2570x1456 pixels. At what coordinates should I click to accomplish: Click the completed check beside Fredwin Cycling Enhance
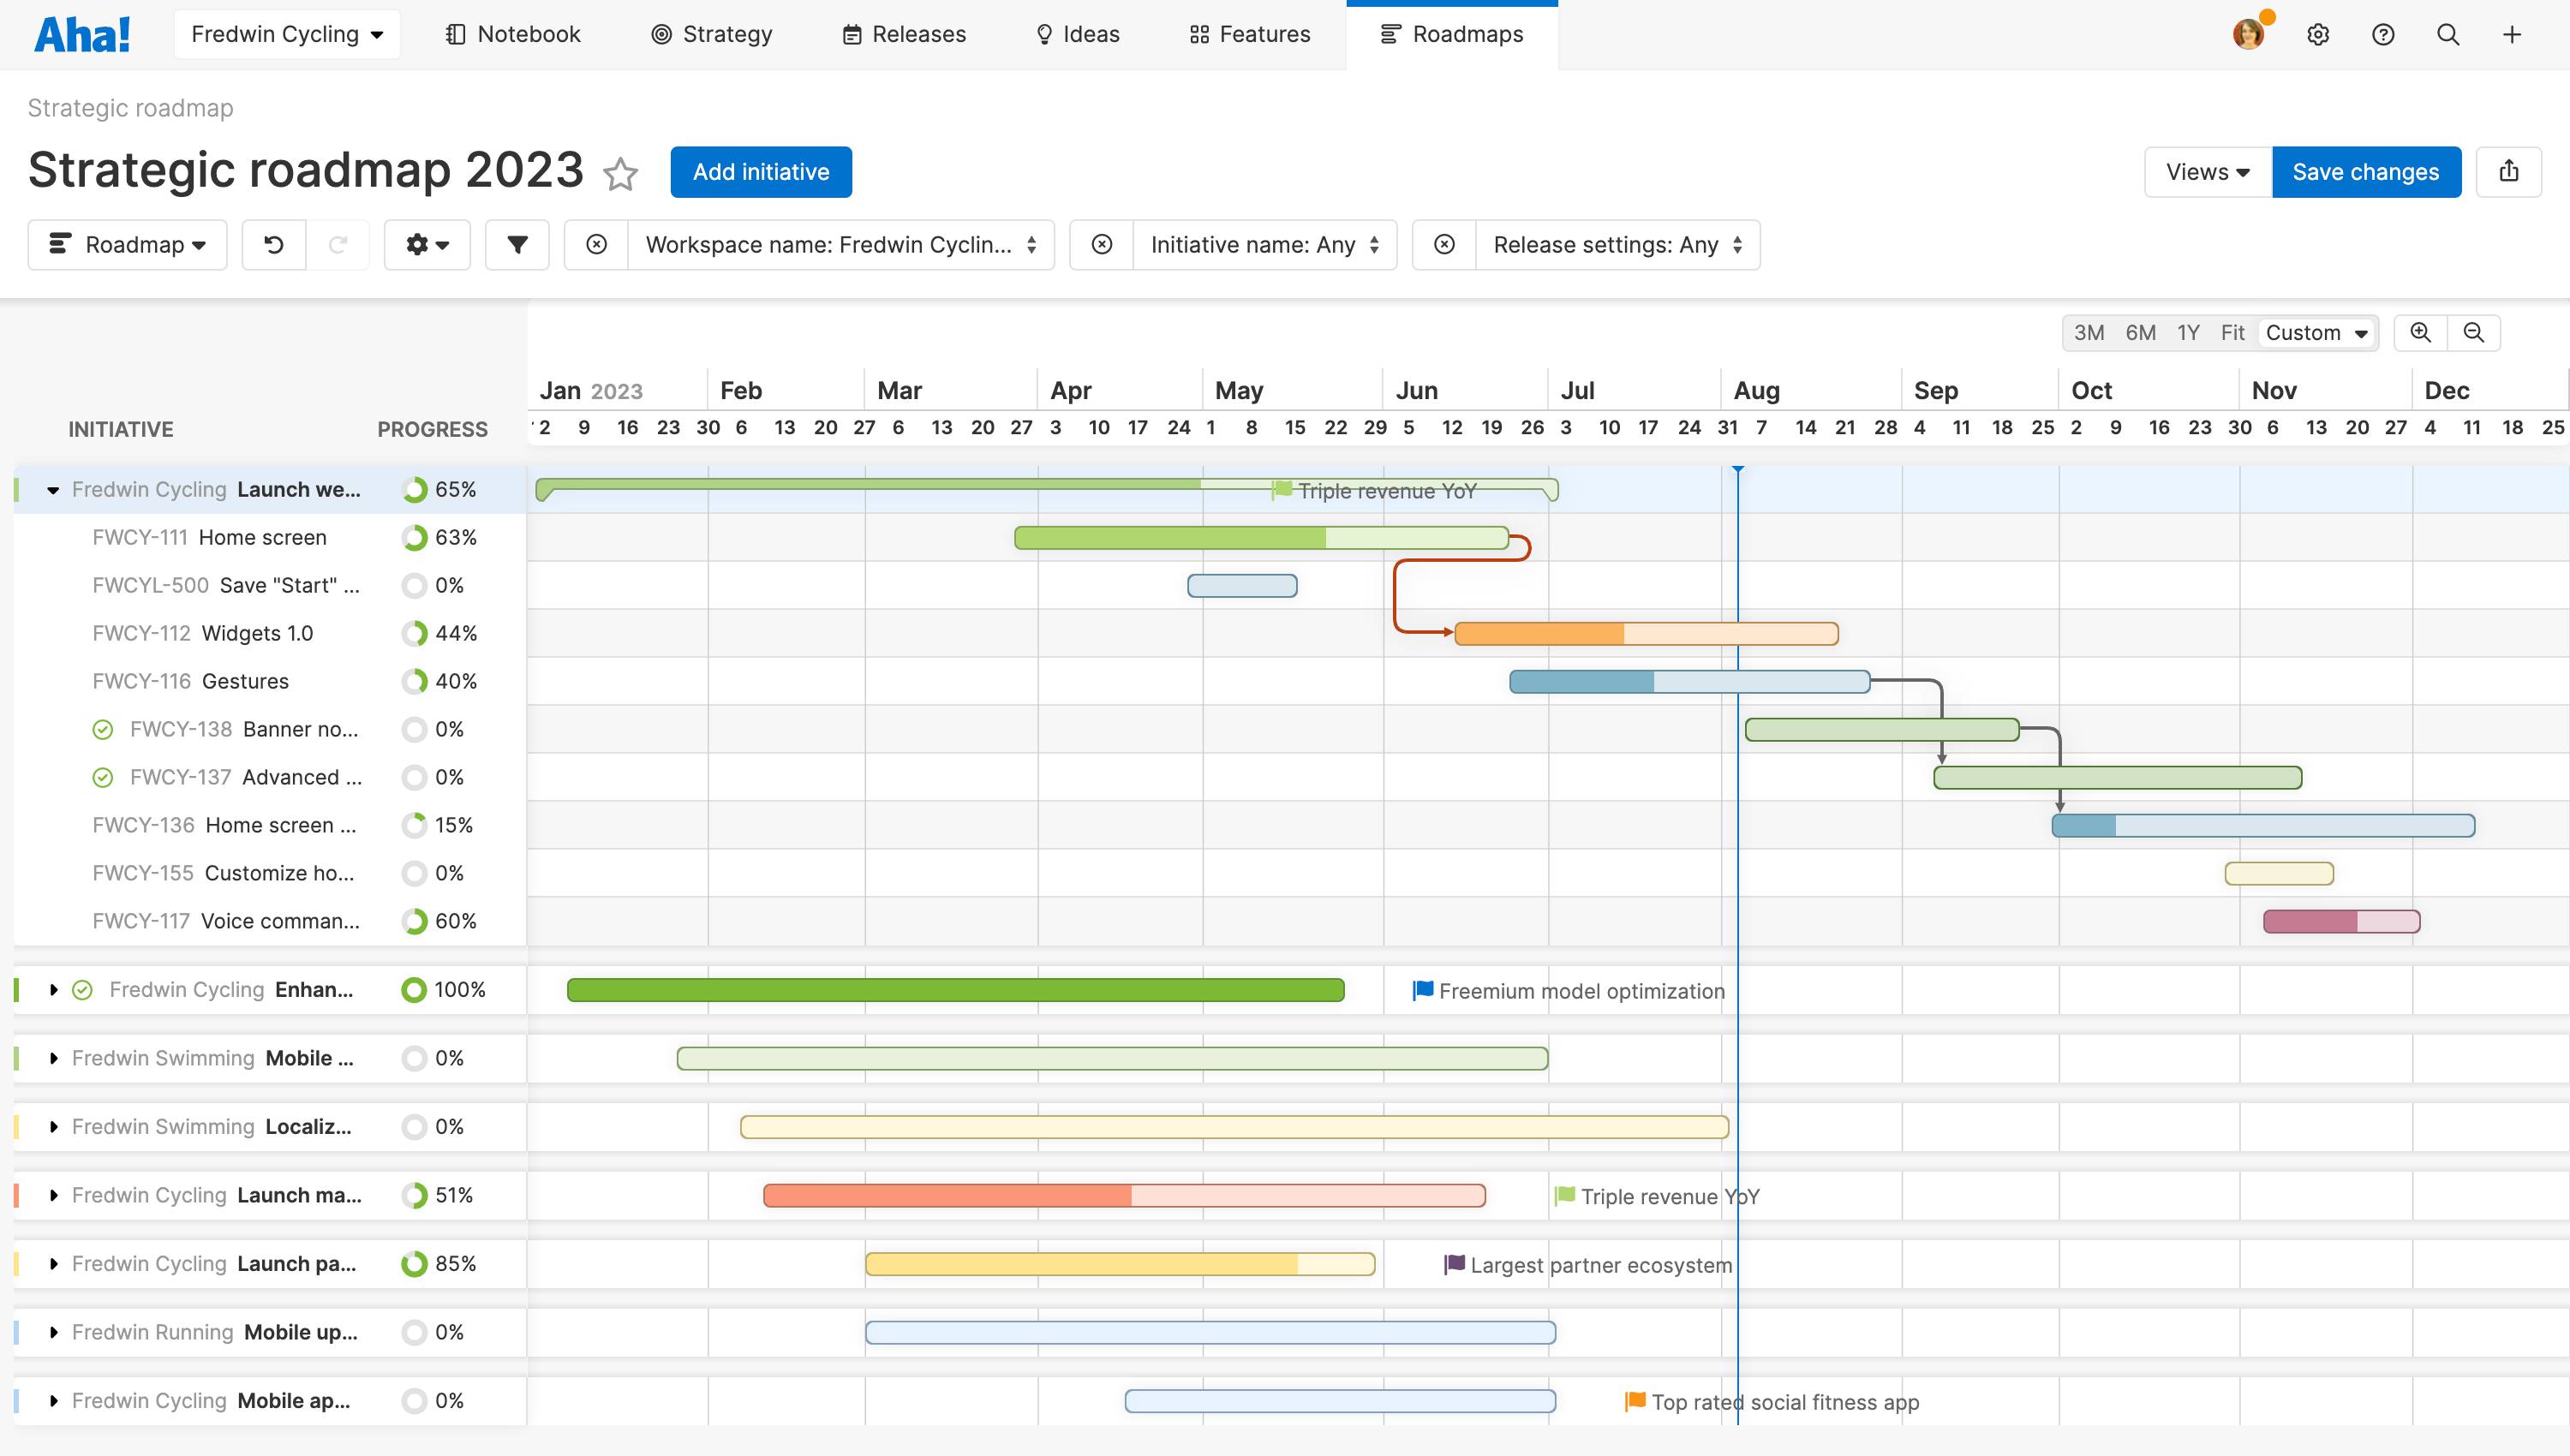coord(82,989)
